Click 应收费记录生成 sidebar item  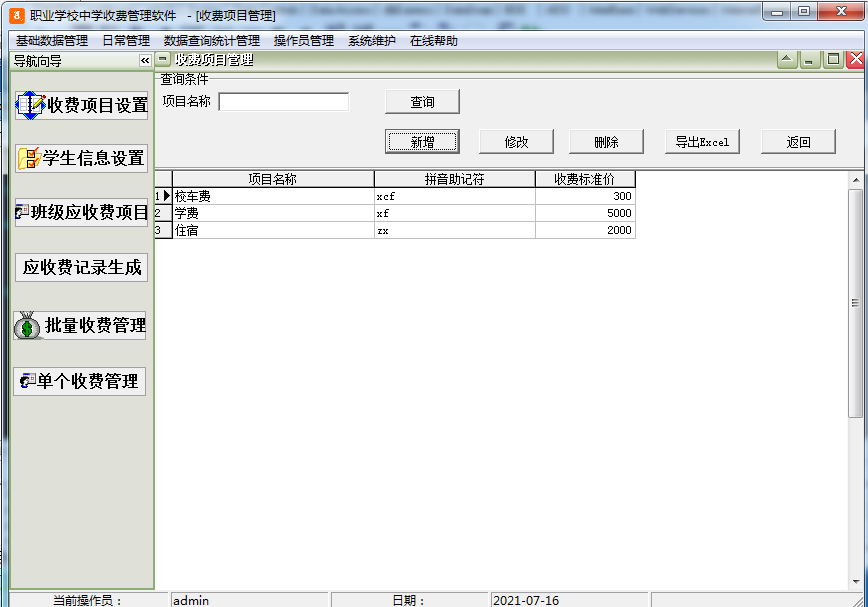coord(79,267)
